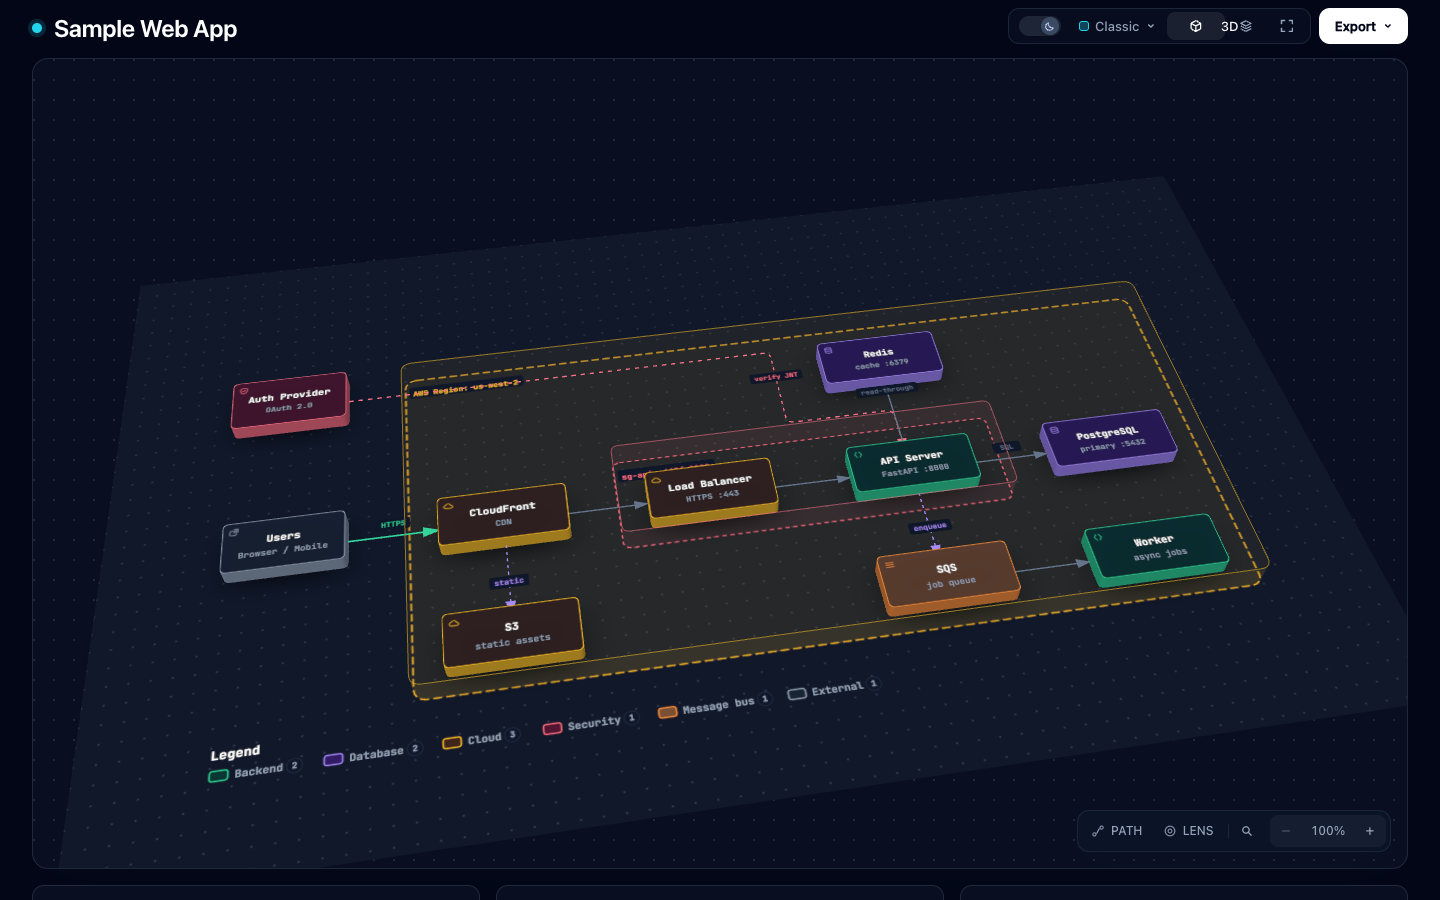The width and height of the screenshot is (1440, 900).
Task: Select the Auth Provider node
Action: (x=290, y=404)
